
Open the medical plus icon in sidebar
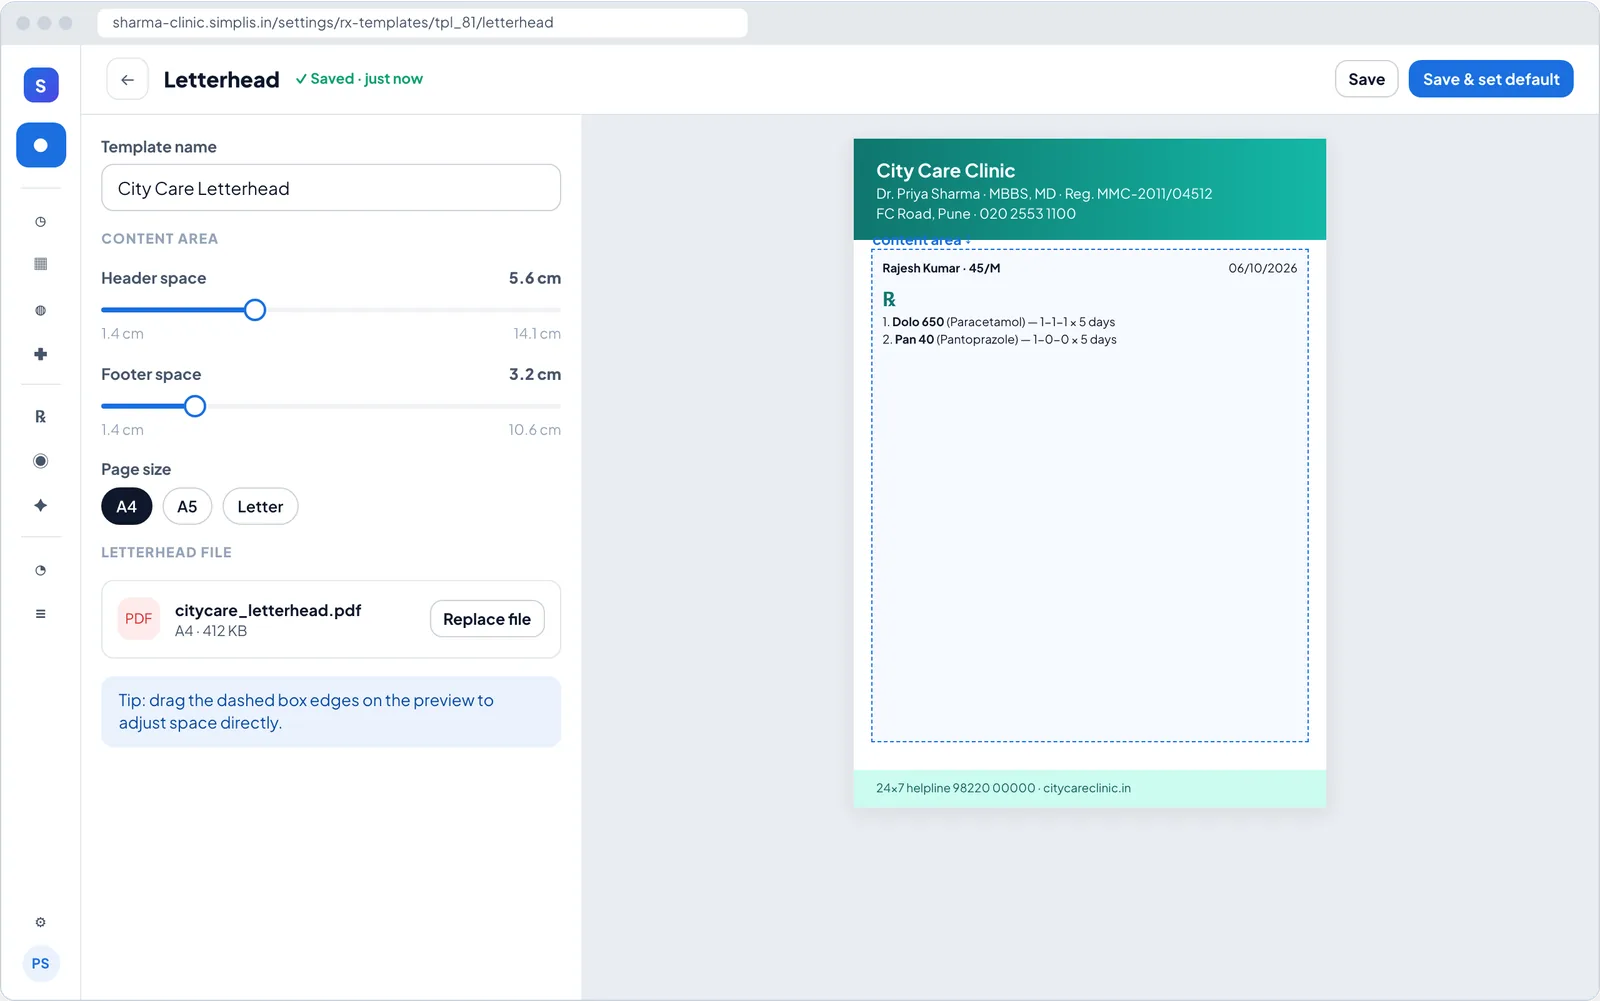[41, 354]
